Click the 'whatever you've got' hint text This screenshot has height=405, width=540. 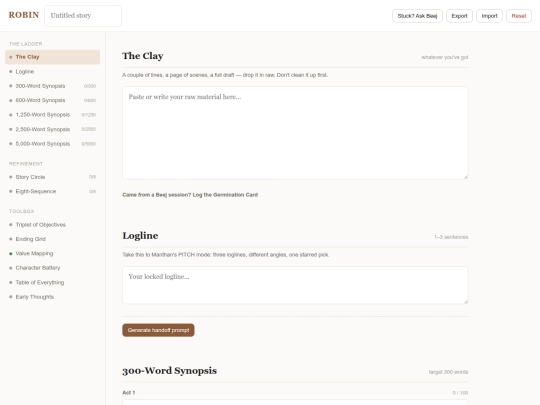point(445,57)
